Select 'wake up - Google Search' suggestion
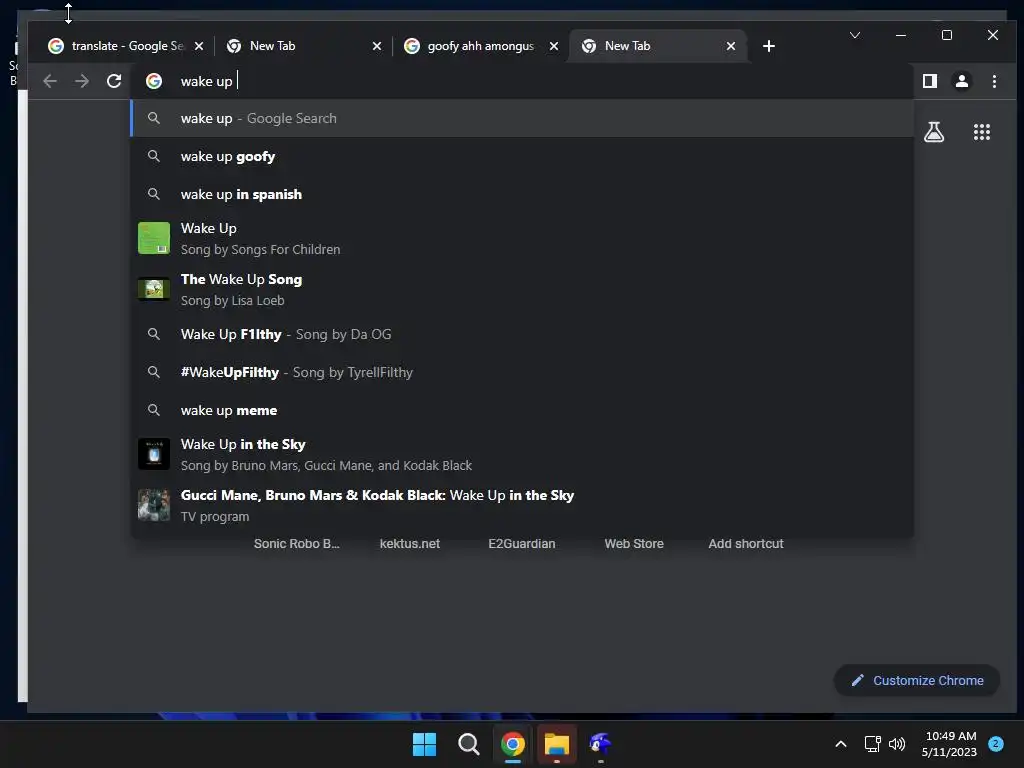 pos(522,118)
